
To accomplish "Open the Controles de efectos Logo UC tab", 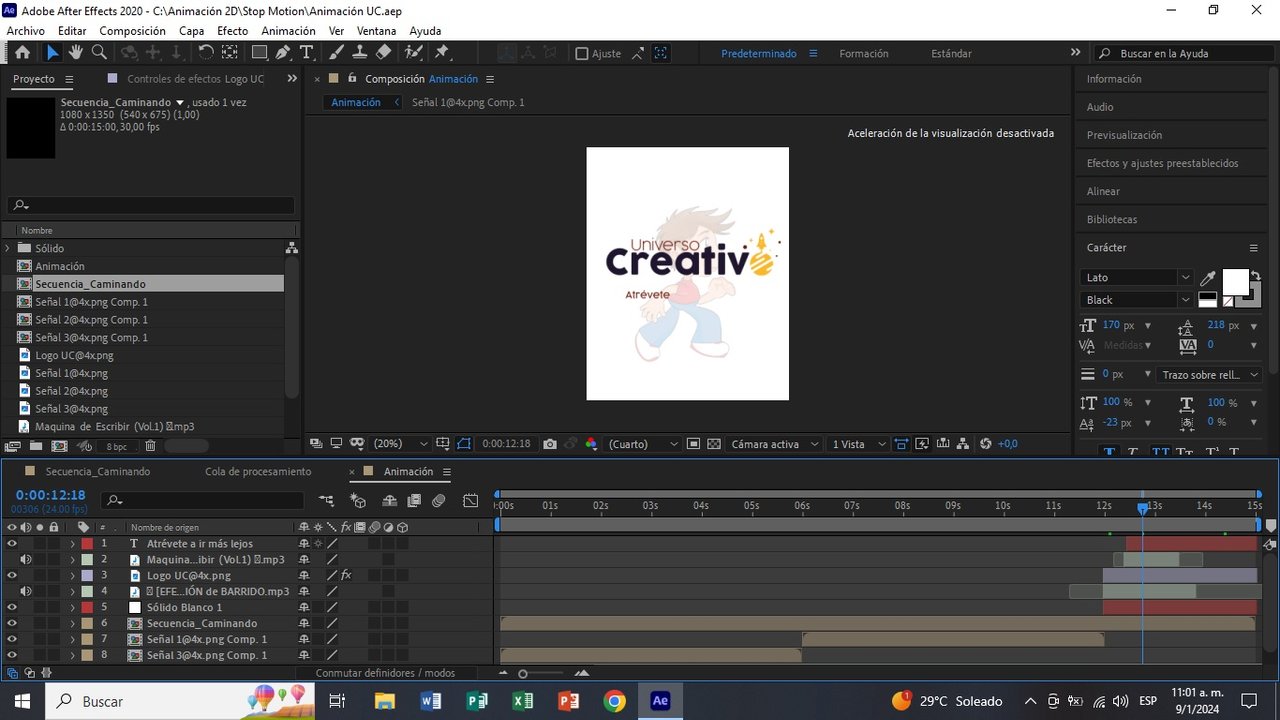I will [x=196, y=79].
